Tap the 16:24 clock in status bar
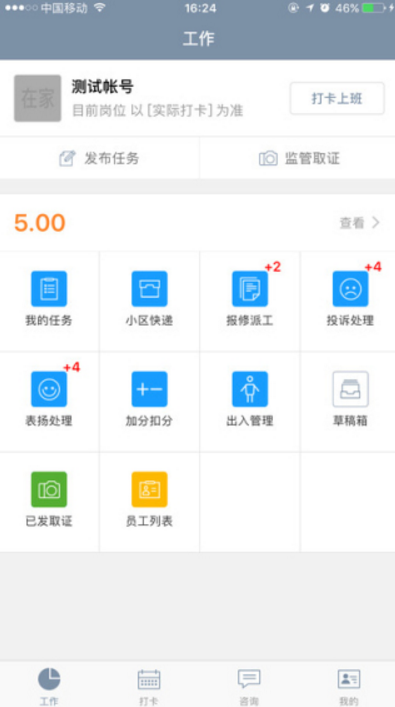The height and width of the screenshot is (707, 395). tap(200, 8)
